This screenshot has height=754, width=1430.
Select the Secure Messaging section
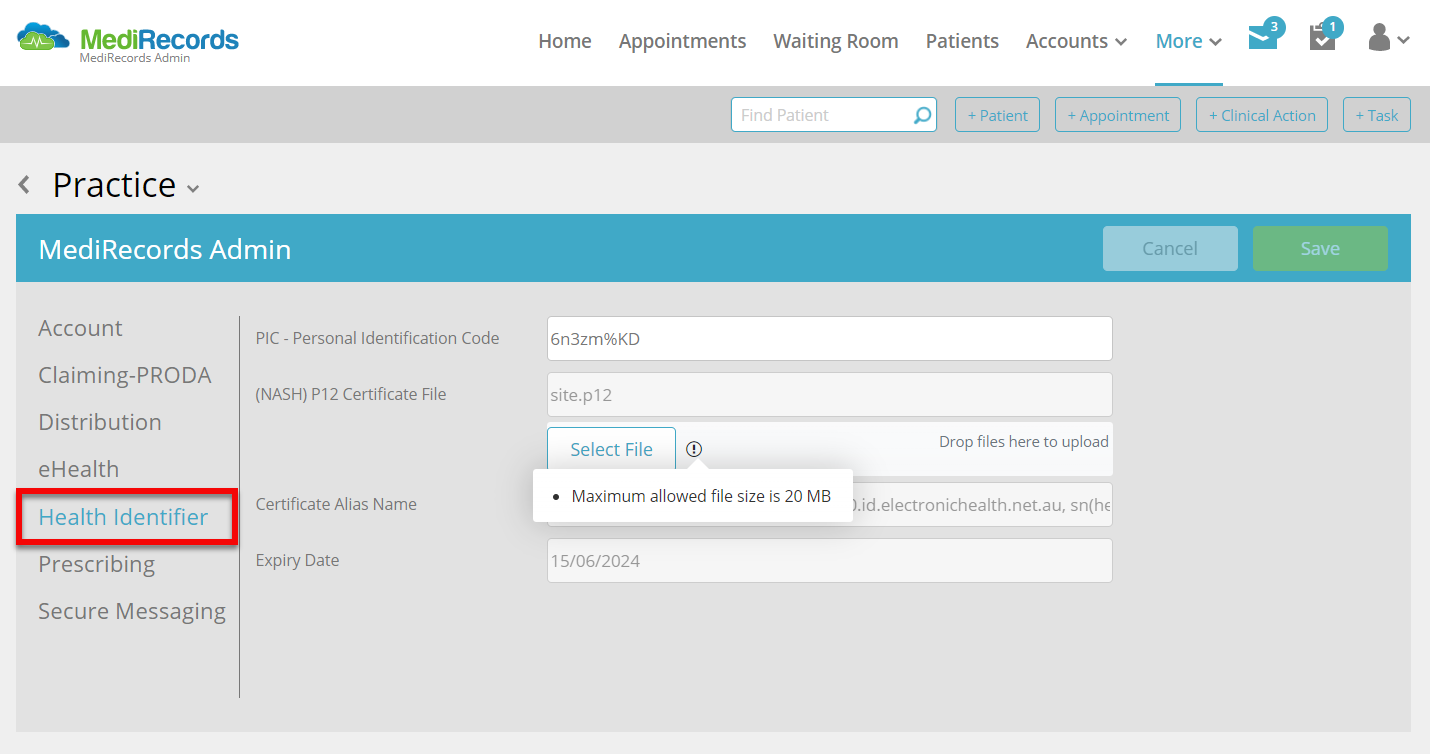[x=132, y=611]
